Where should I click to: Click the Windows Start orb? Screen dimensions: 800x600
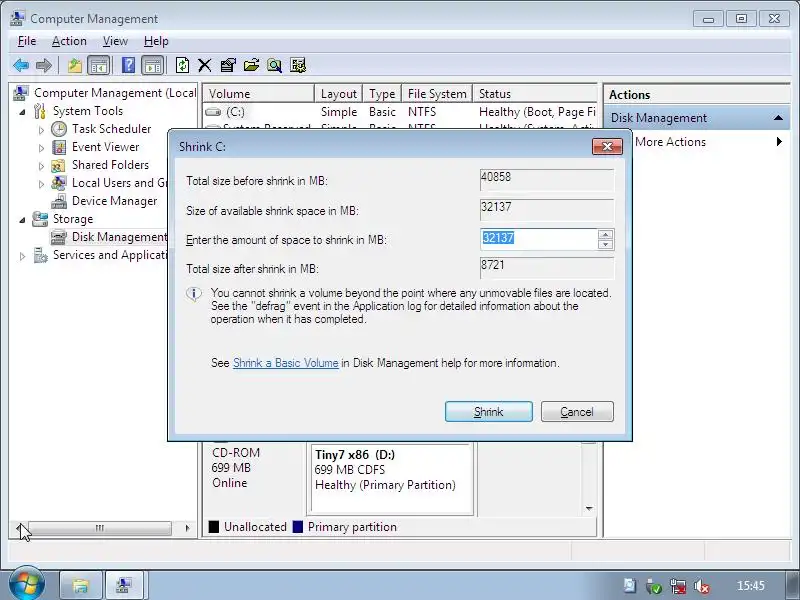point(27,584)
